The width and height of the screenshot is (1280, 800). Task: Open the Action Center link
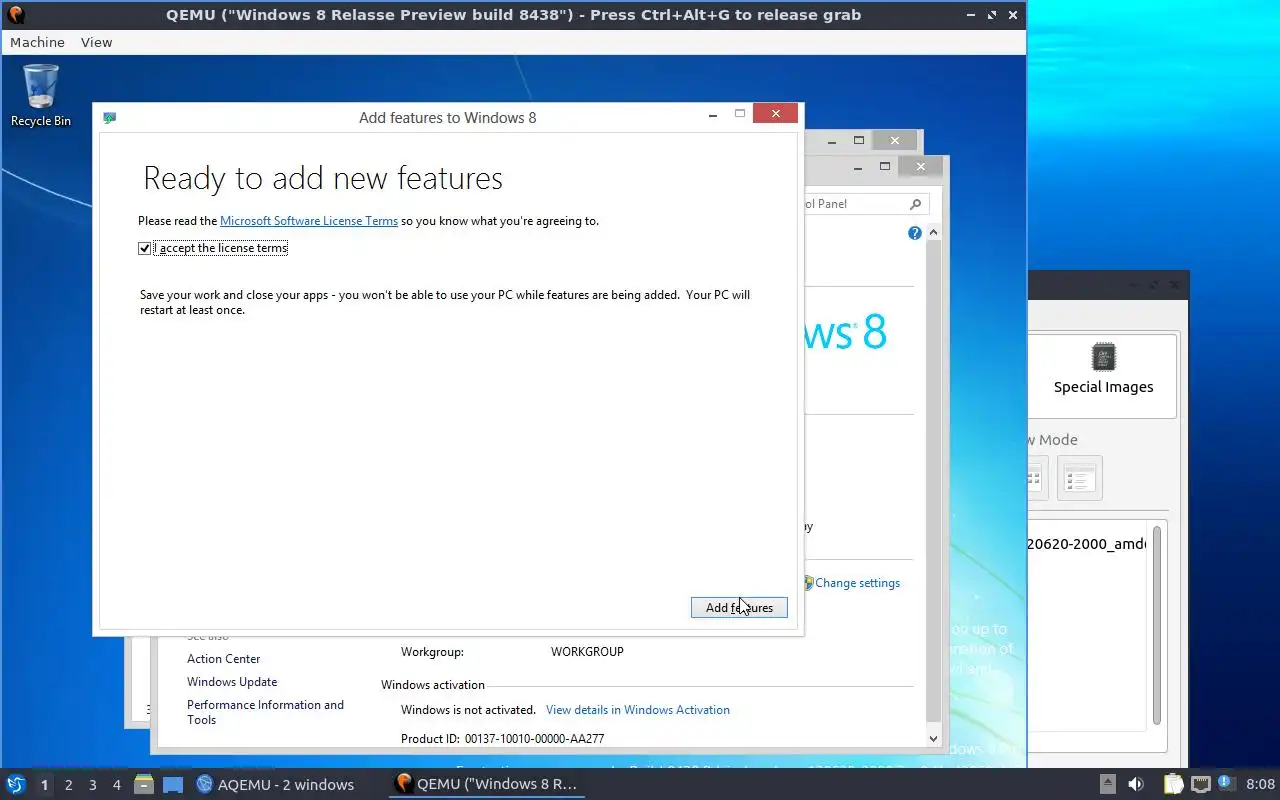click(224, 659)
